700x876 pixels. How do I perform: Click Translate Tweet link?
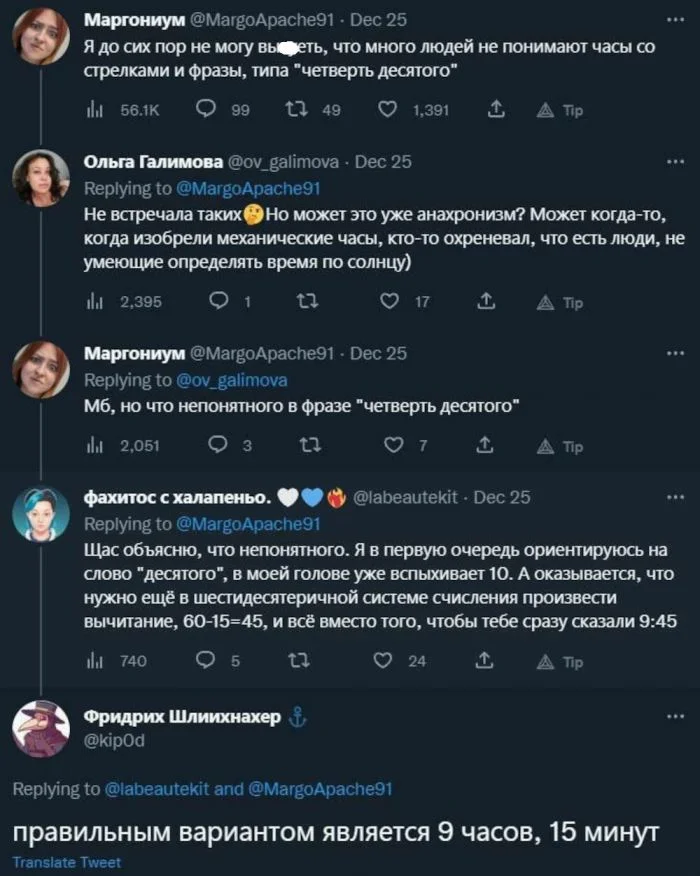point(66,862)
